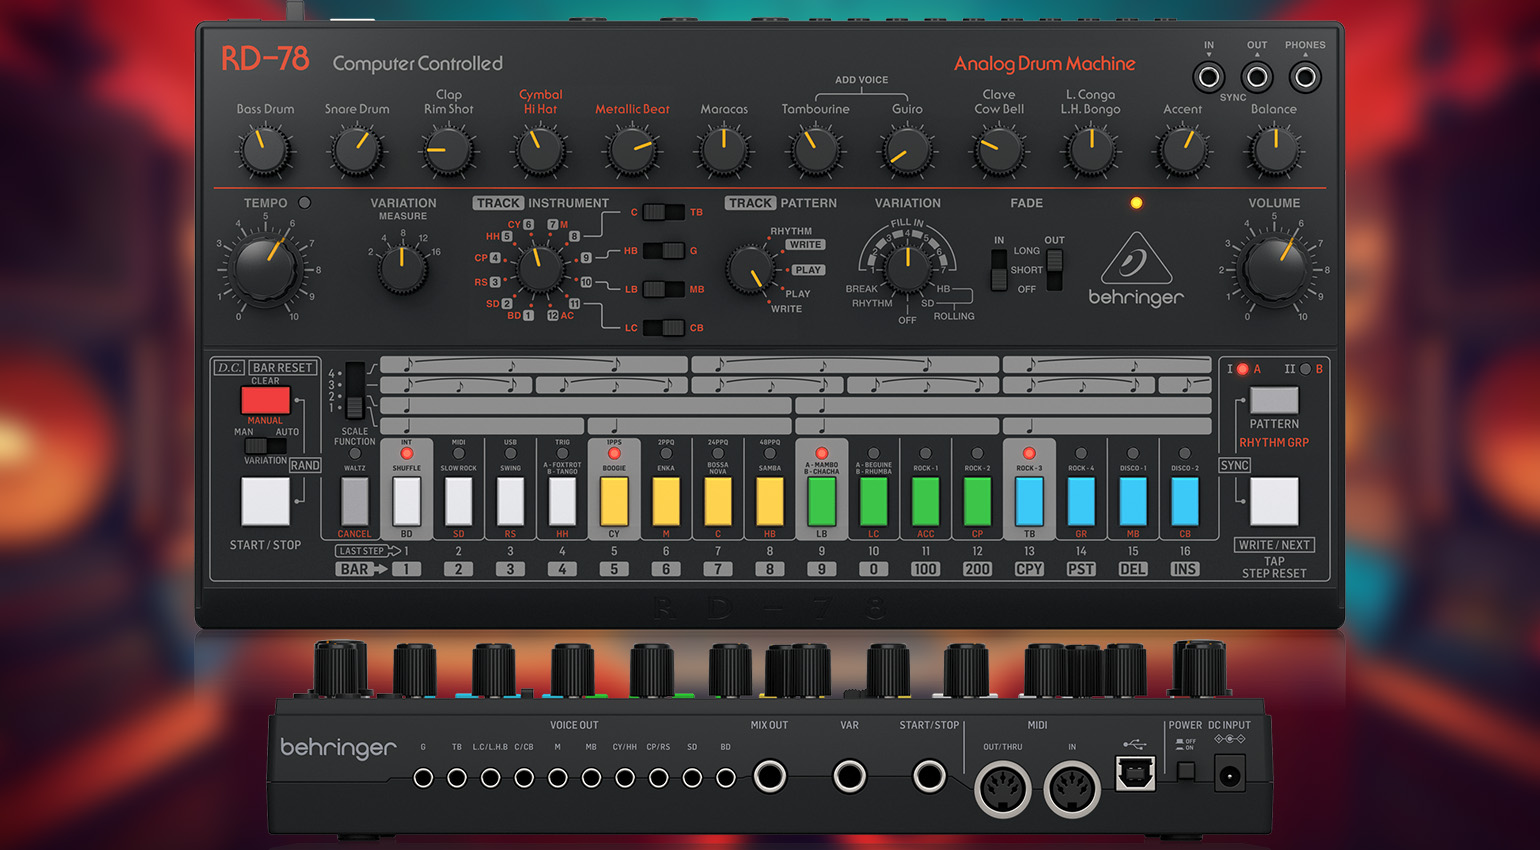Flip the C/TB instrument switch
The image size is (1540, 850).
(663, 212)
